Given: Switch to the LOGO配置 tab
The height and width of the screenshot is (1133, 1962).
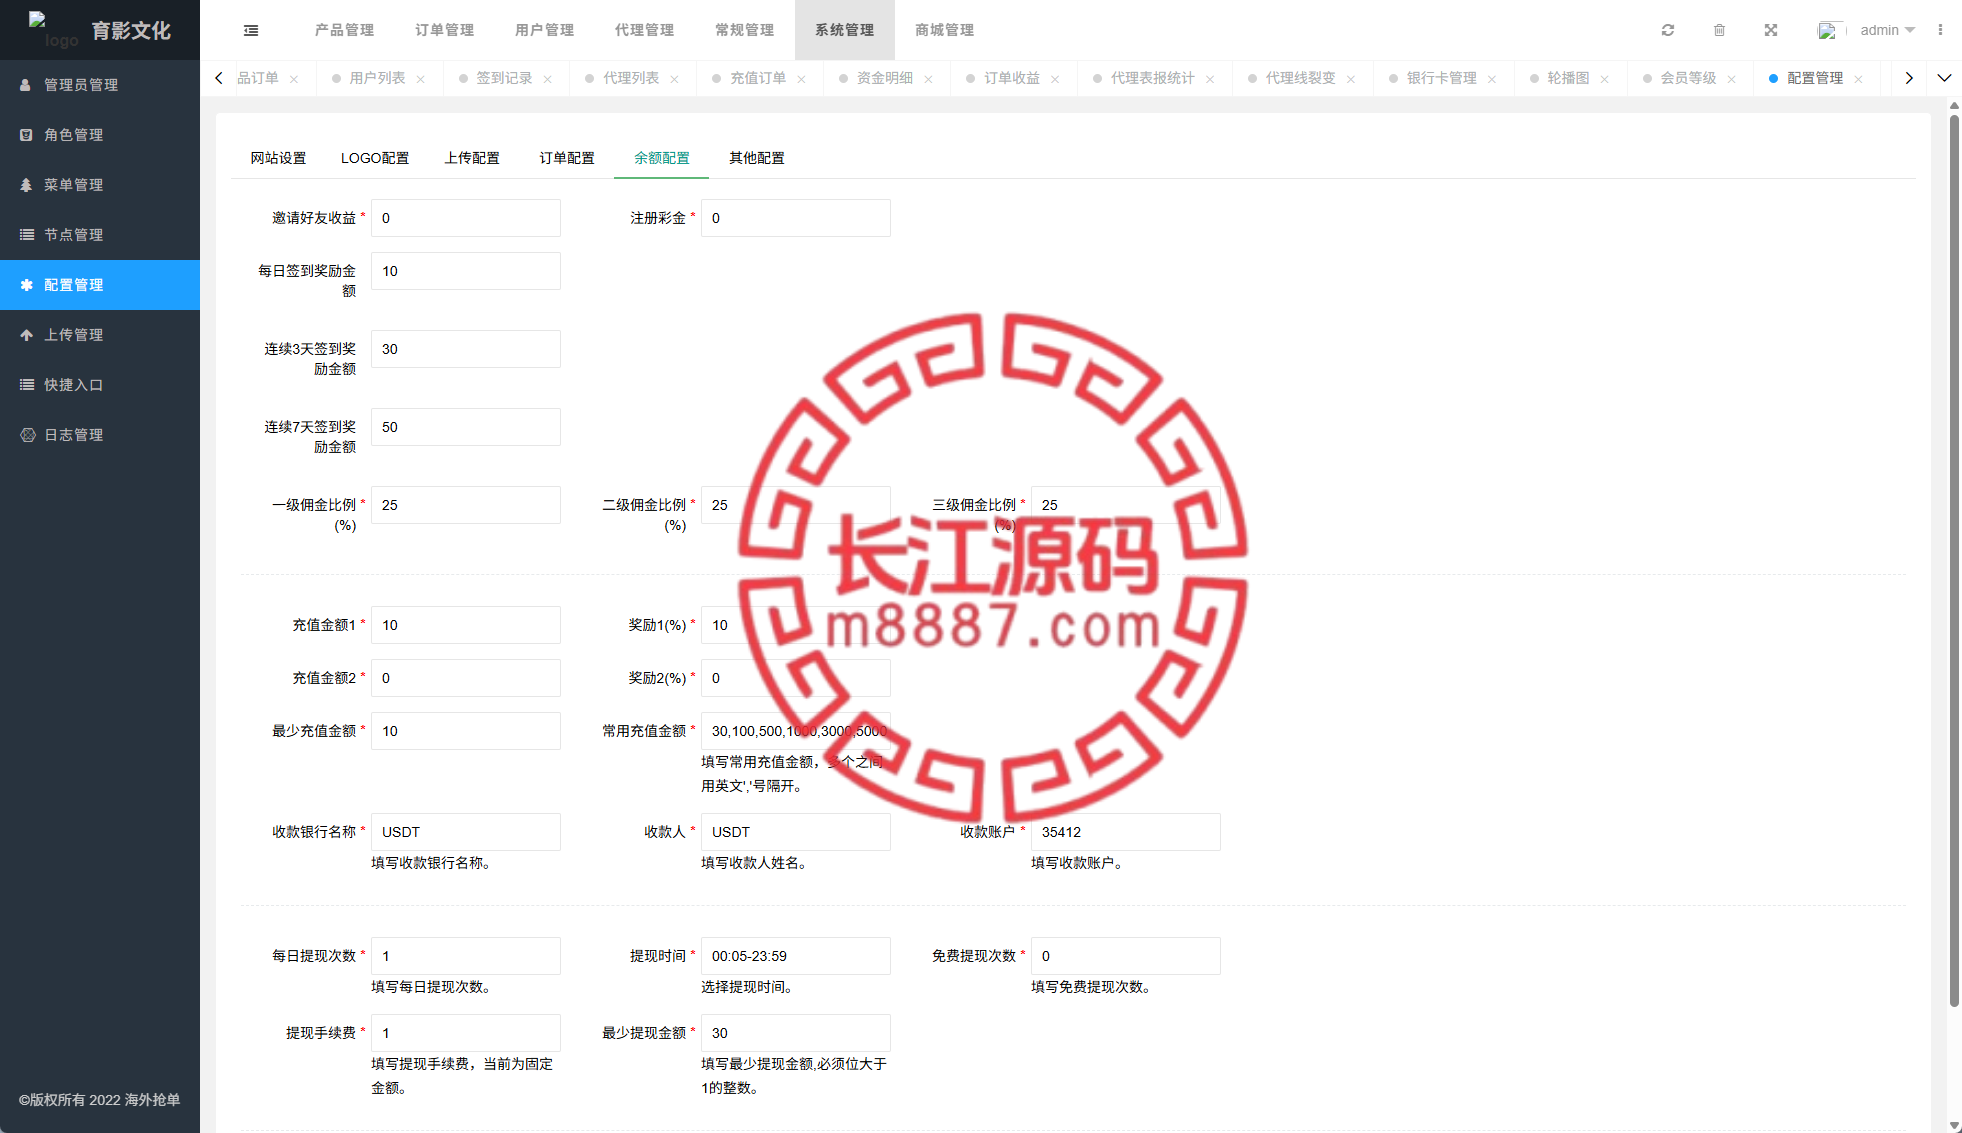Looking at the screenshot, I should (x=375, y=158).
